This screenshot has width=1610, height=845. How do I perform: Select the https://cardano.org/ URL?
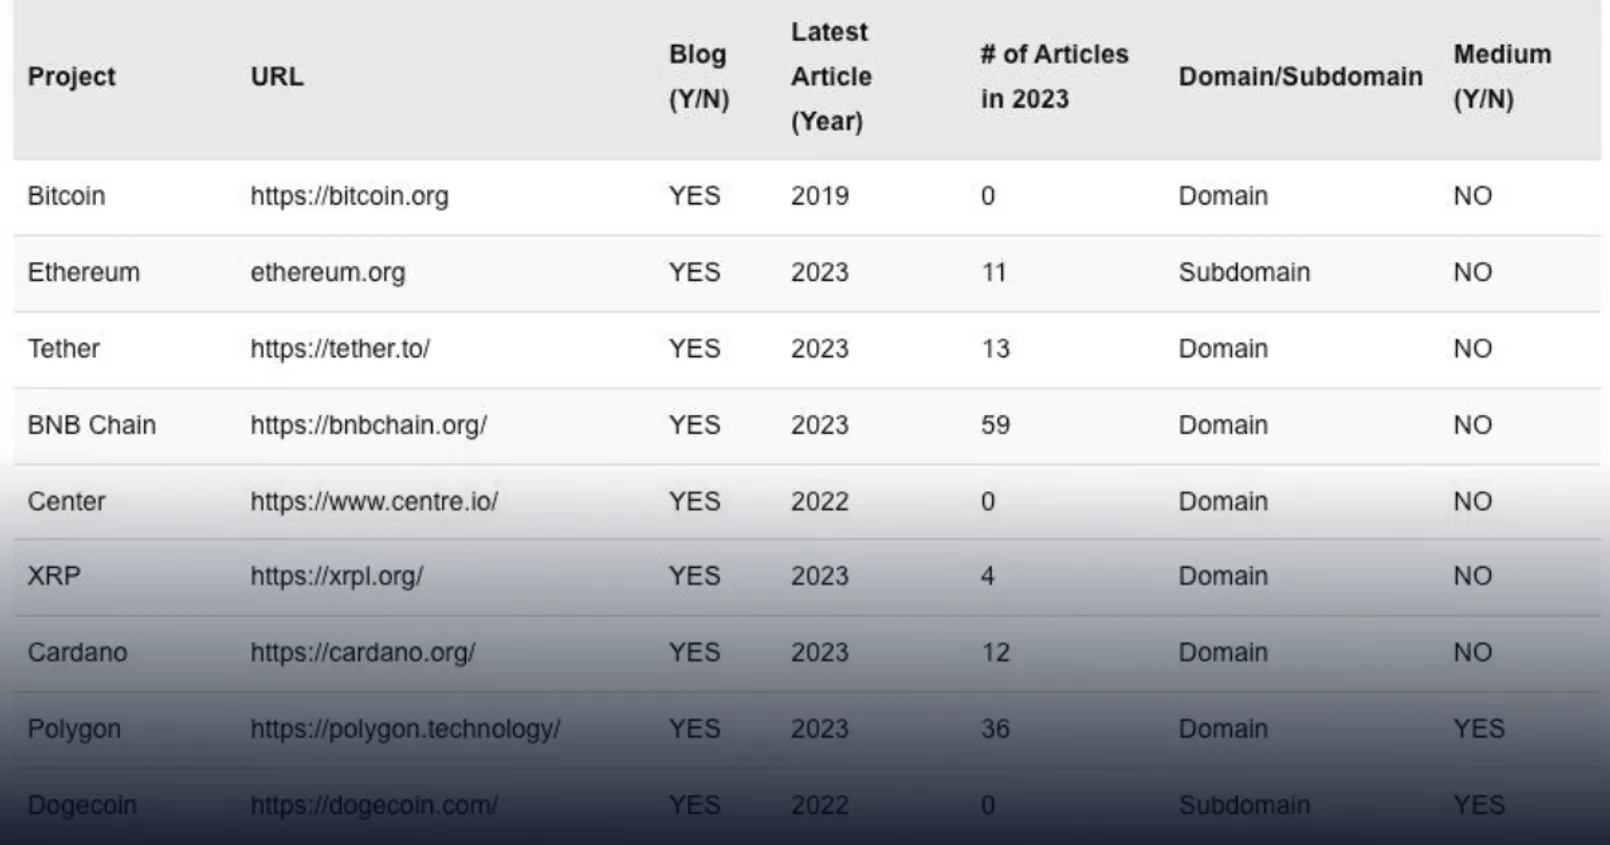pos(362,652)
